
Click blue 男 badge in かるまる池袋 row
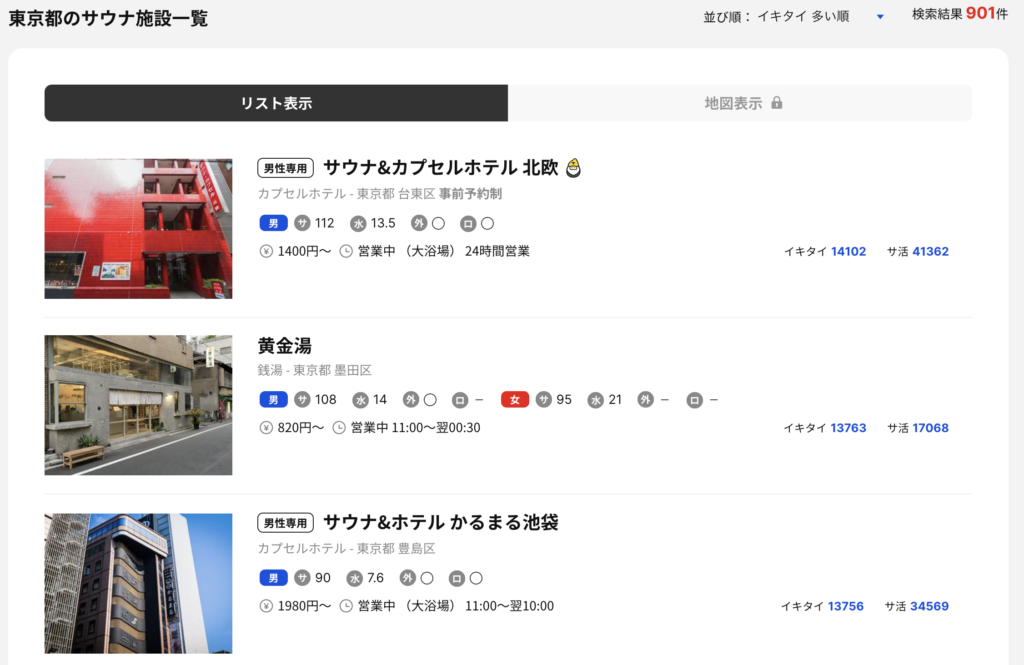coord(274,578)
